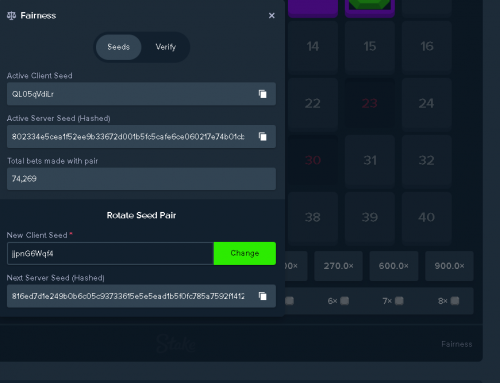Click the 6× hits indicator

click(x=338, y=301)
